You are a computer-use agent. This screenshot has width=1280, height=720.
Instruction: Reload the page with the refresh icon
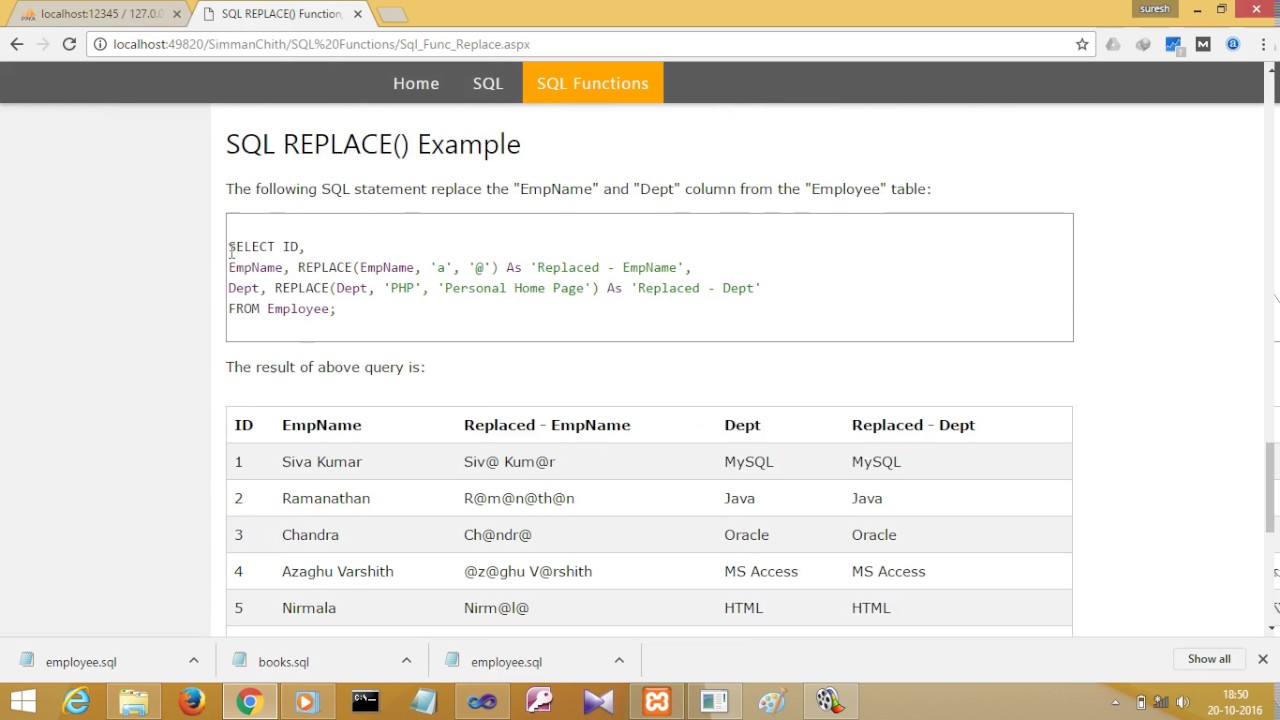pos(69,44)
